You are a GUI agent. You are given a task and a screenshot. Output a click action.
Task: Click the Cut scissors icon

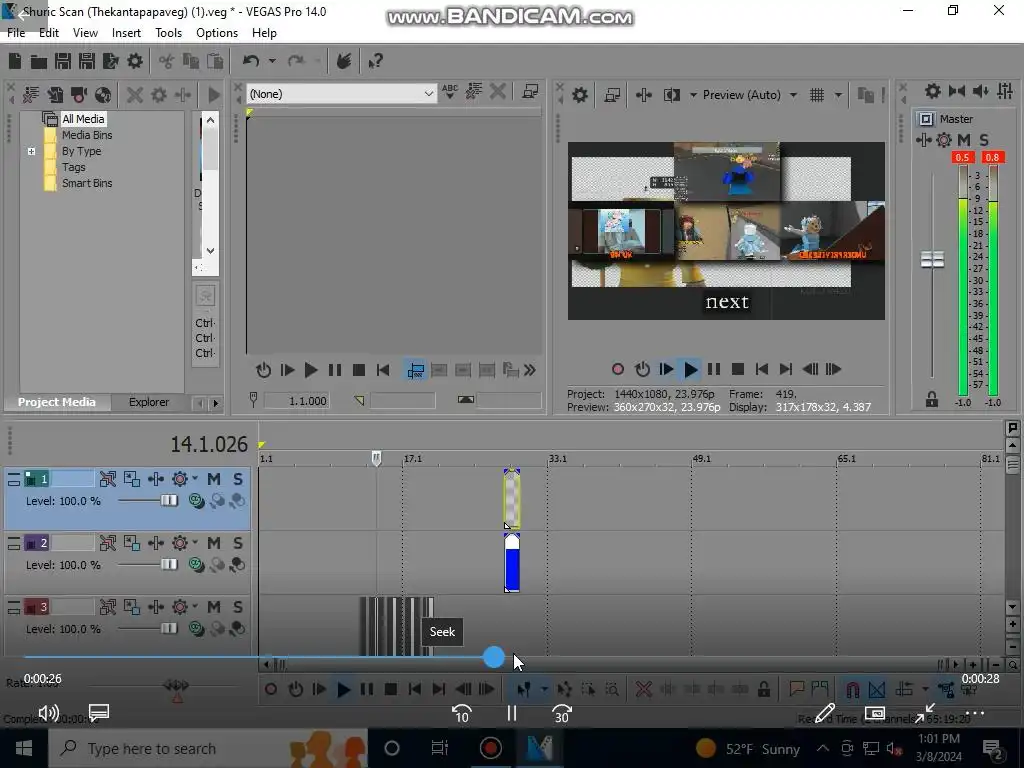pyautogui.click(x=166, y=61)
